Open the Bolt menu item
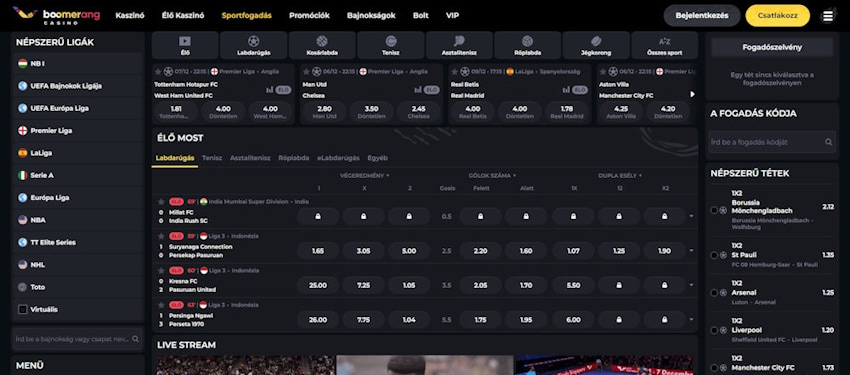 coord(421,16)
